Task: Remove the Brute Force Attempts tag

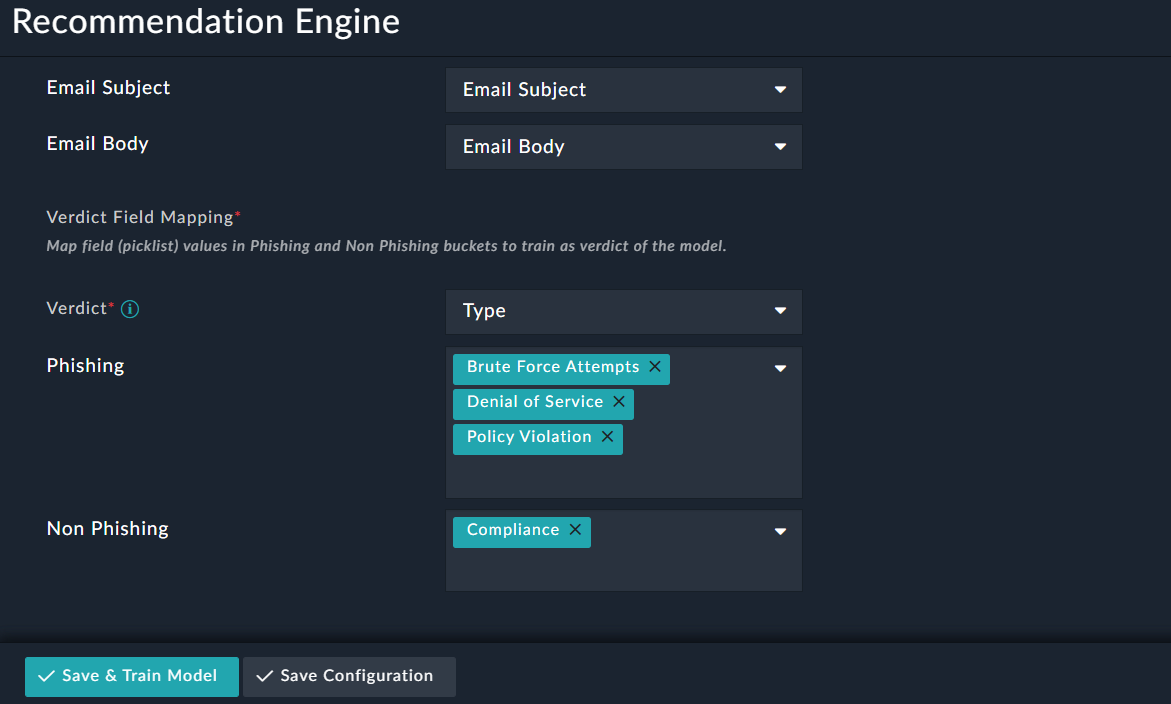Action: pyautogui.click(x=656, y=367)
